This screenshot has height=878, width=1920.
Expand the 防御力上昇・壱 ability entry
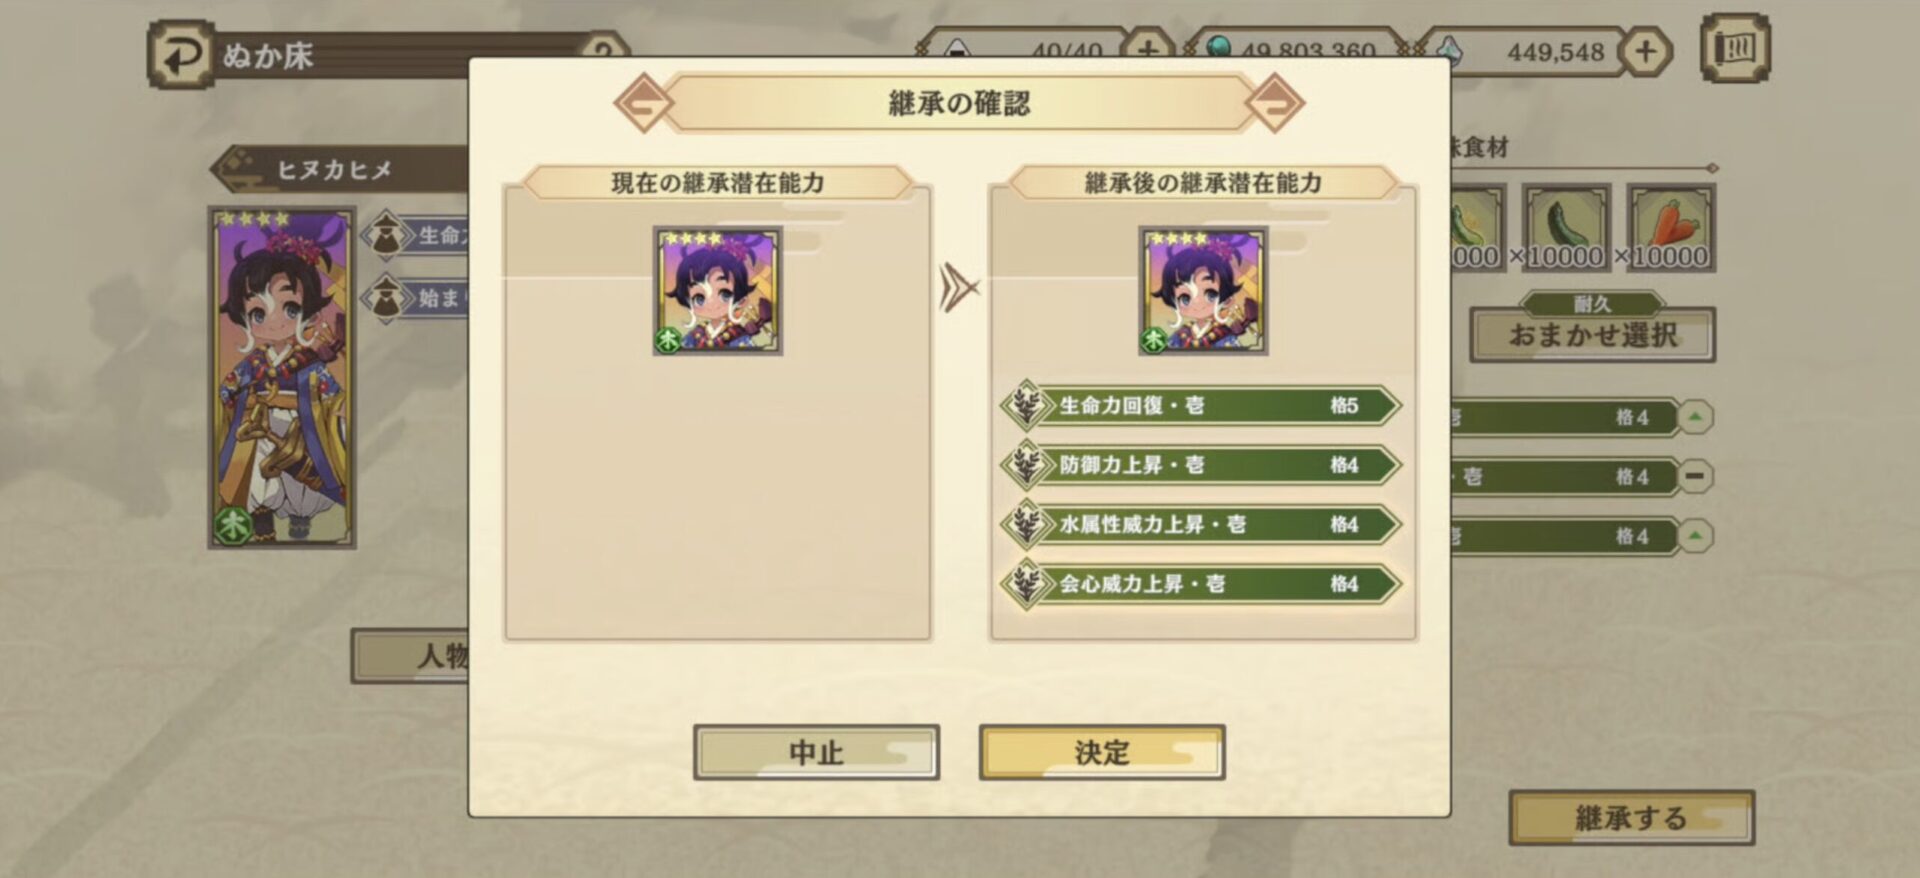pos(1200,465)
